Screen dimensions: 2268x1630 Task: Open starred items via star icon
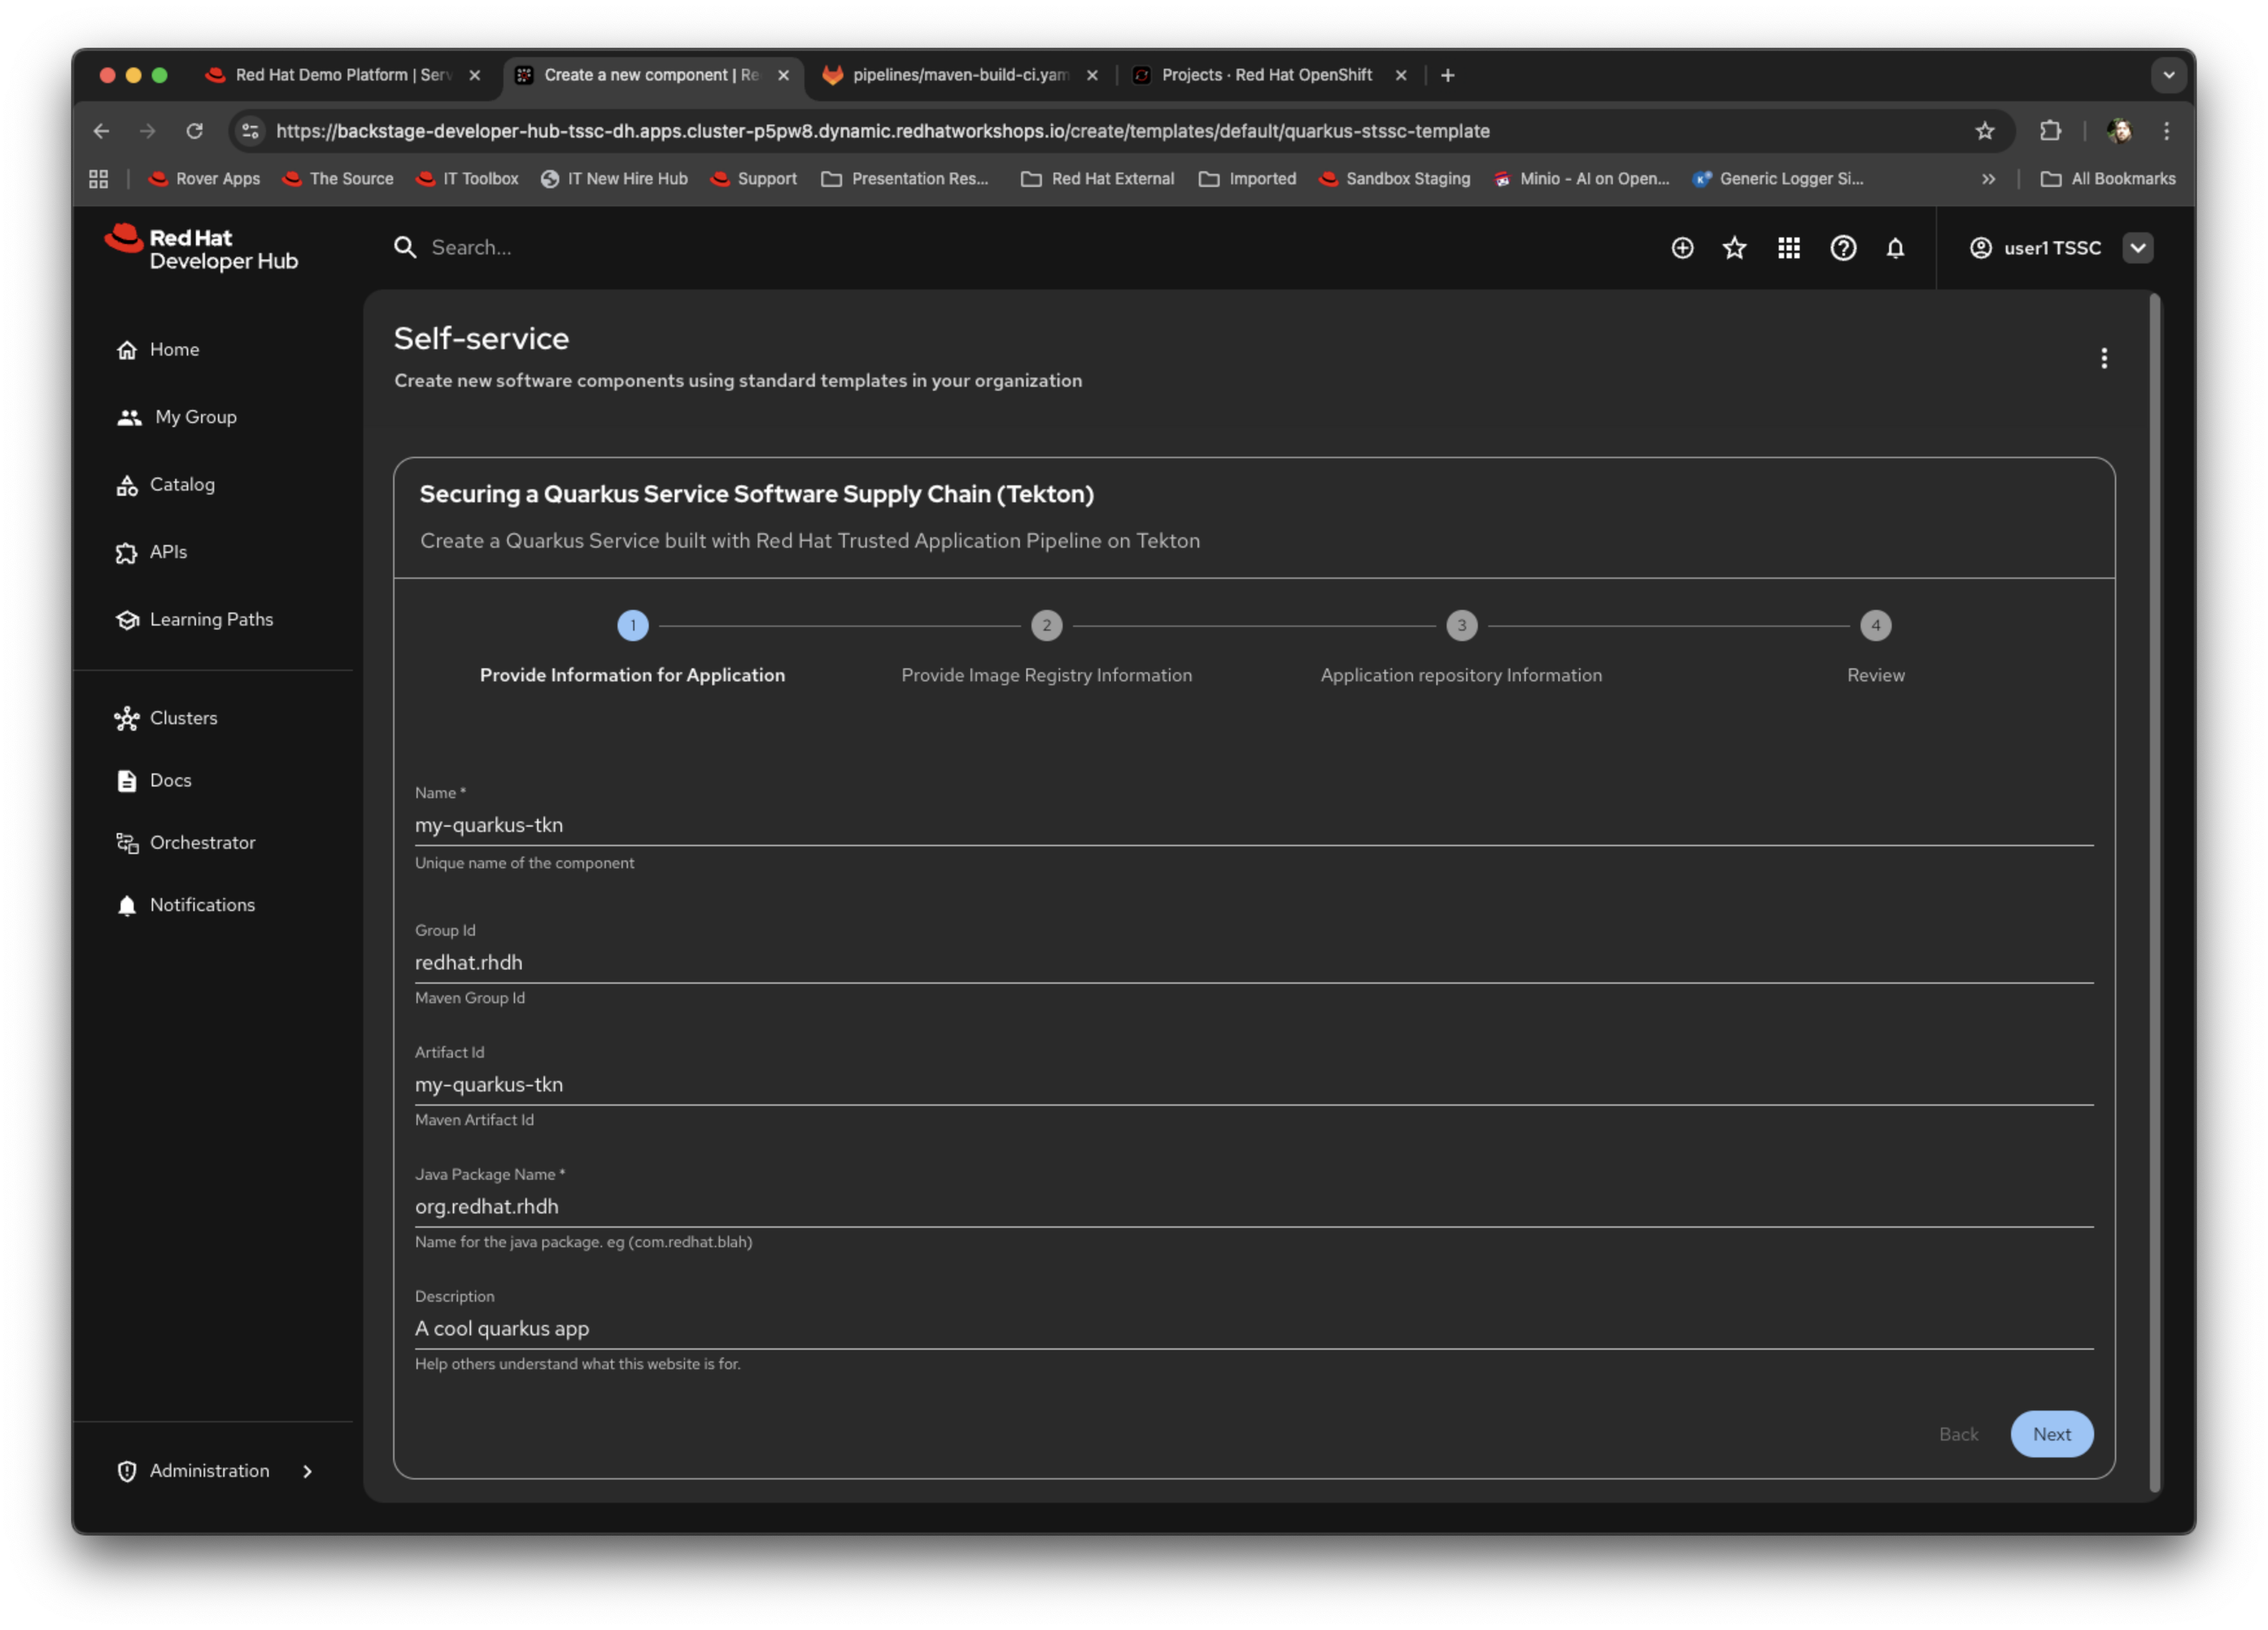point(1734,248)
